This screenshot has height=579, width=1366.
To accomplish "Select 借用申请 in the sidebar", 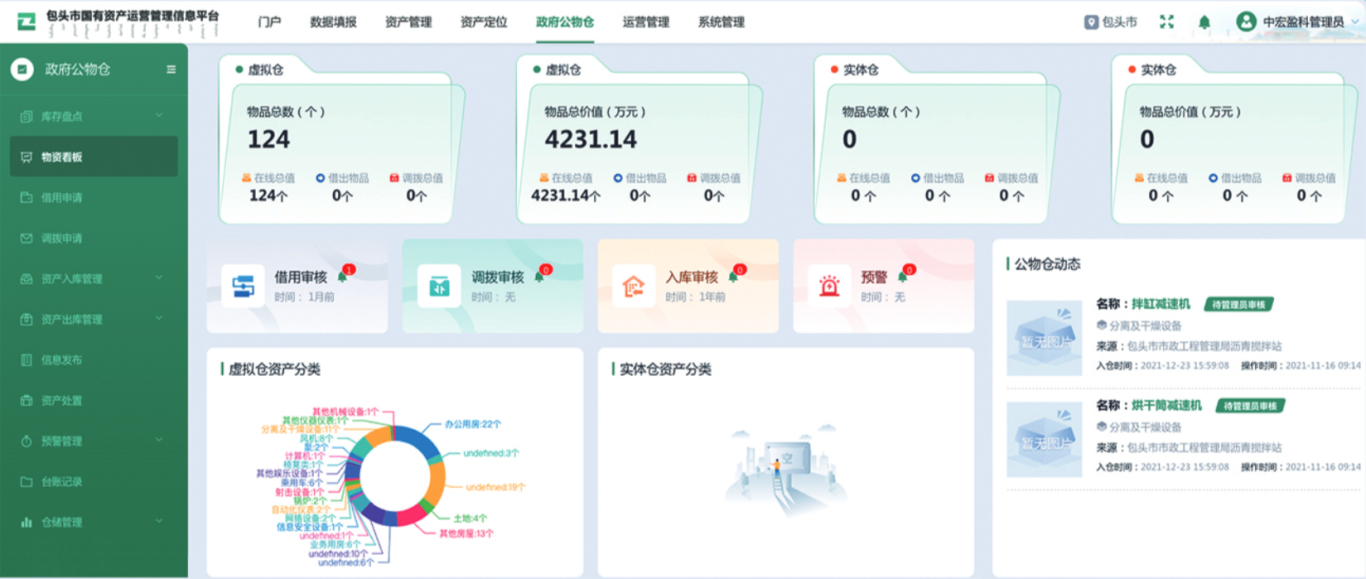I will (62, 198).
